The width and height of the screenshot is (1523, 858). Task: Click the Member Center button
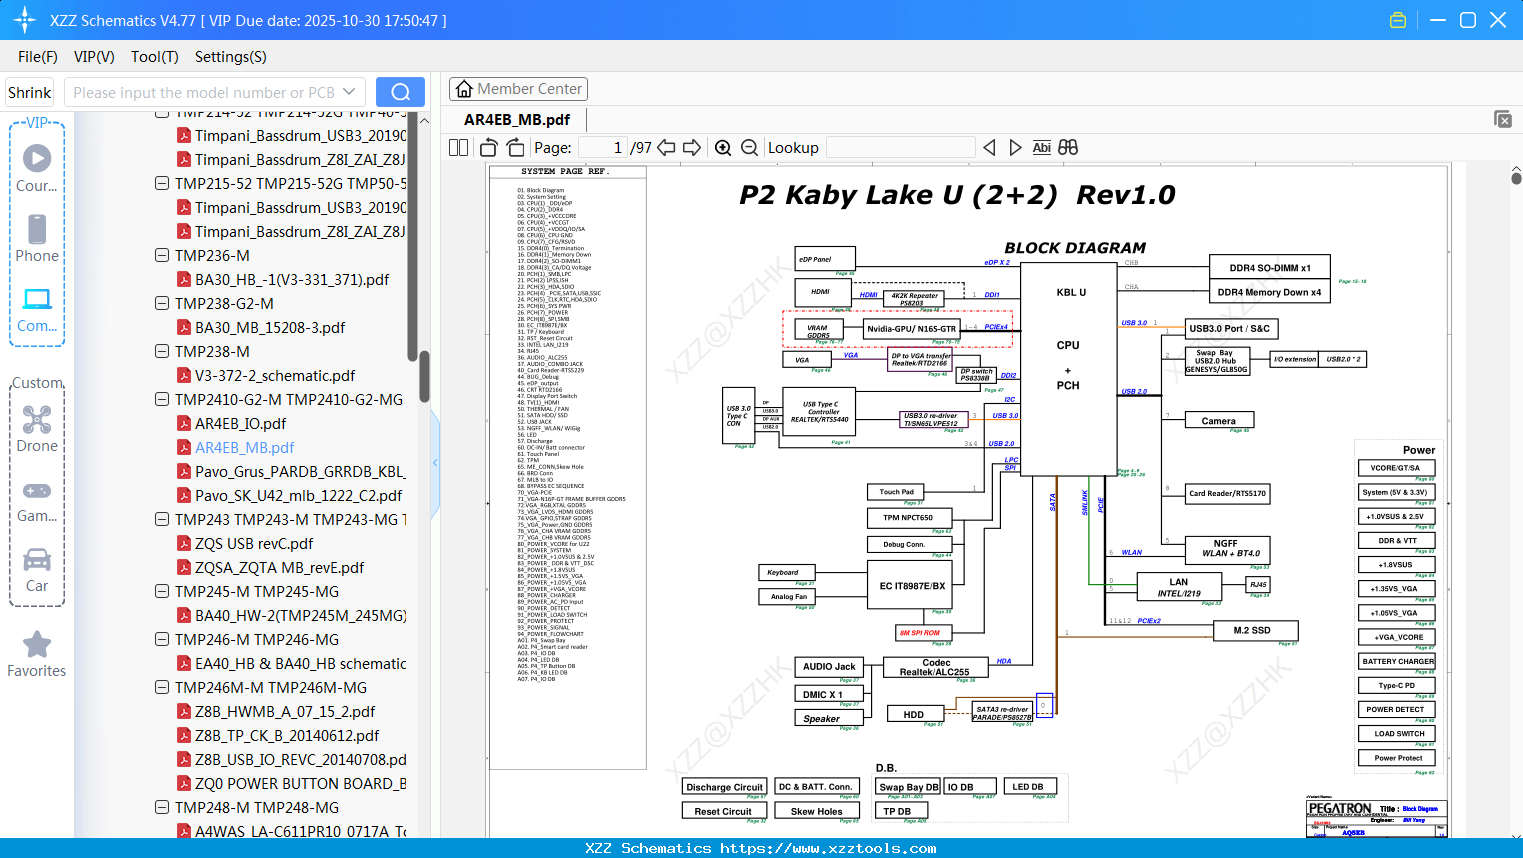pyautogui.click(x=518, y=89)
